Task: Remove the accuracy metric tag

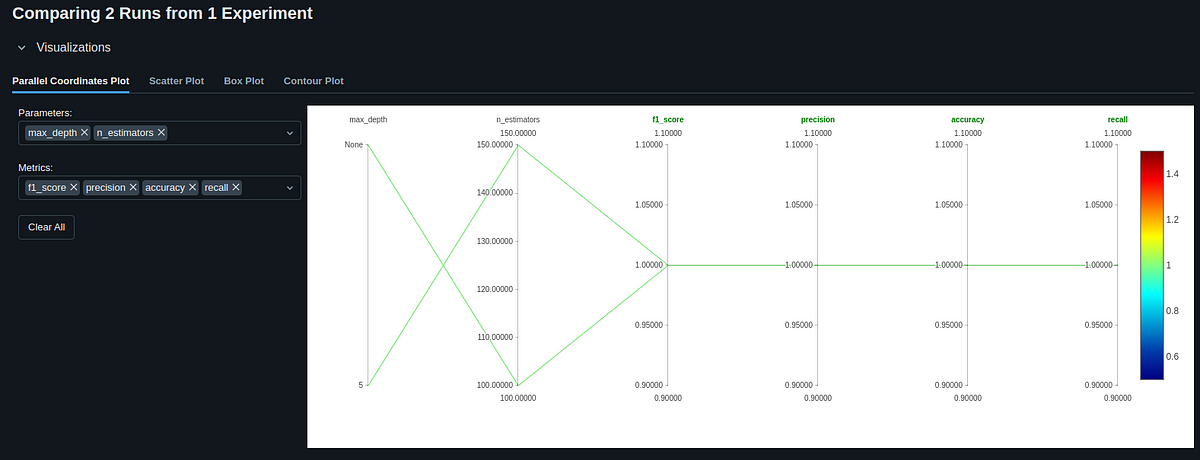Action: 191,187
